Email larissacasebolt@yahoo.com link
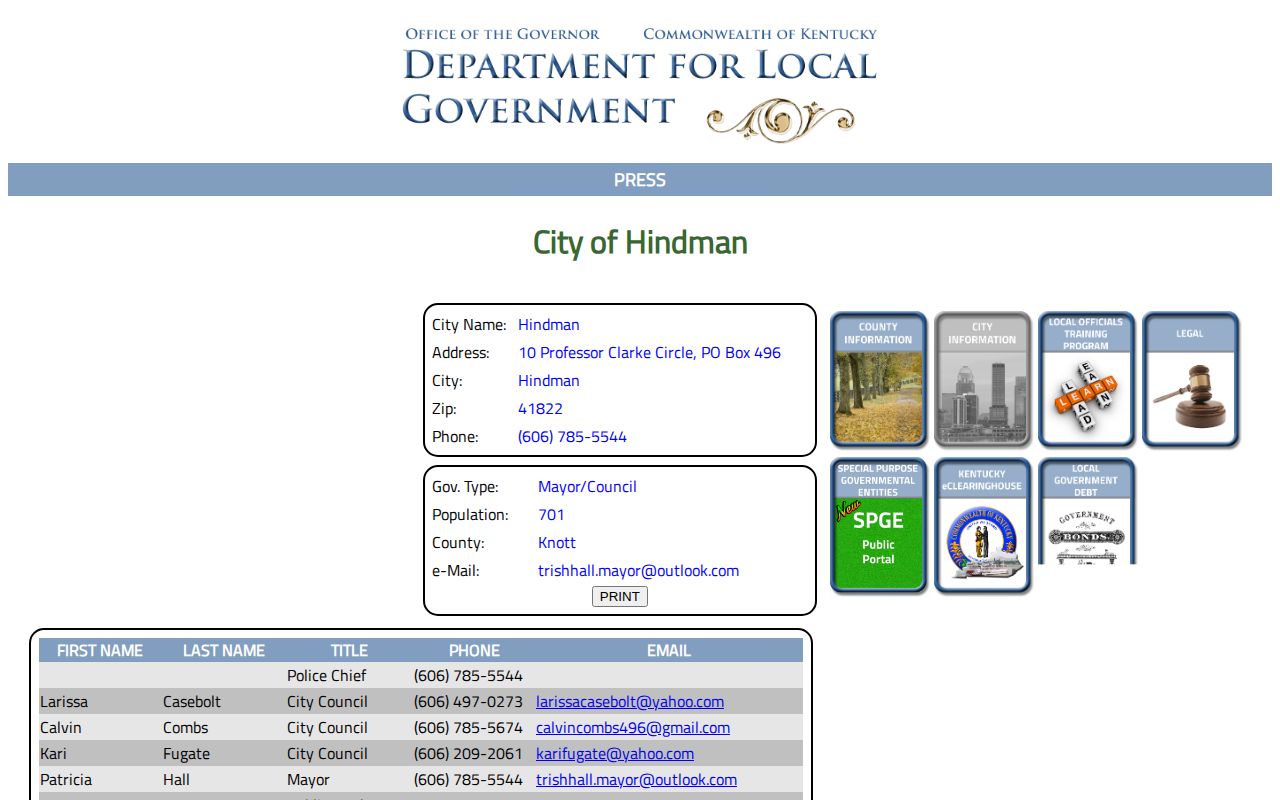Screen dimensions: 1280x800 click(630, 702)
